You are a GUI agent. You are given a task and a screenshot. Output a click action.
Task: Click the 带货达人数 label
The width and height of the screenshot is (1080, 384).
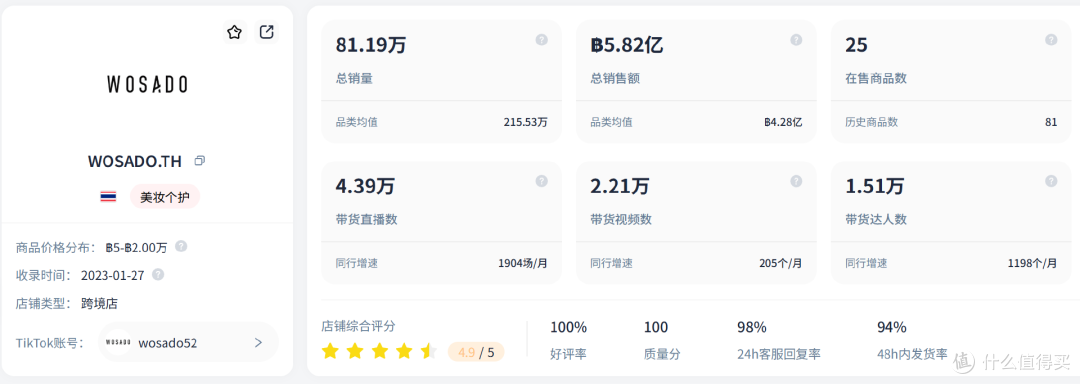coord(876,220)
